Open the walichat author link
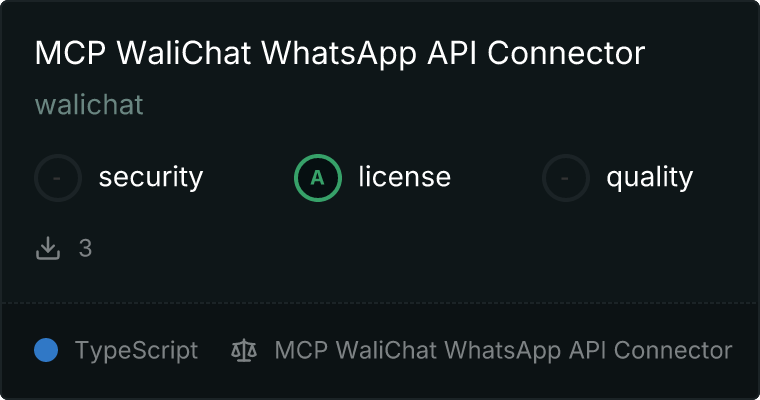 coord(89,105)
